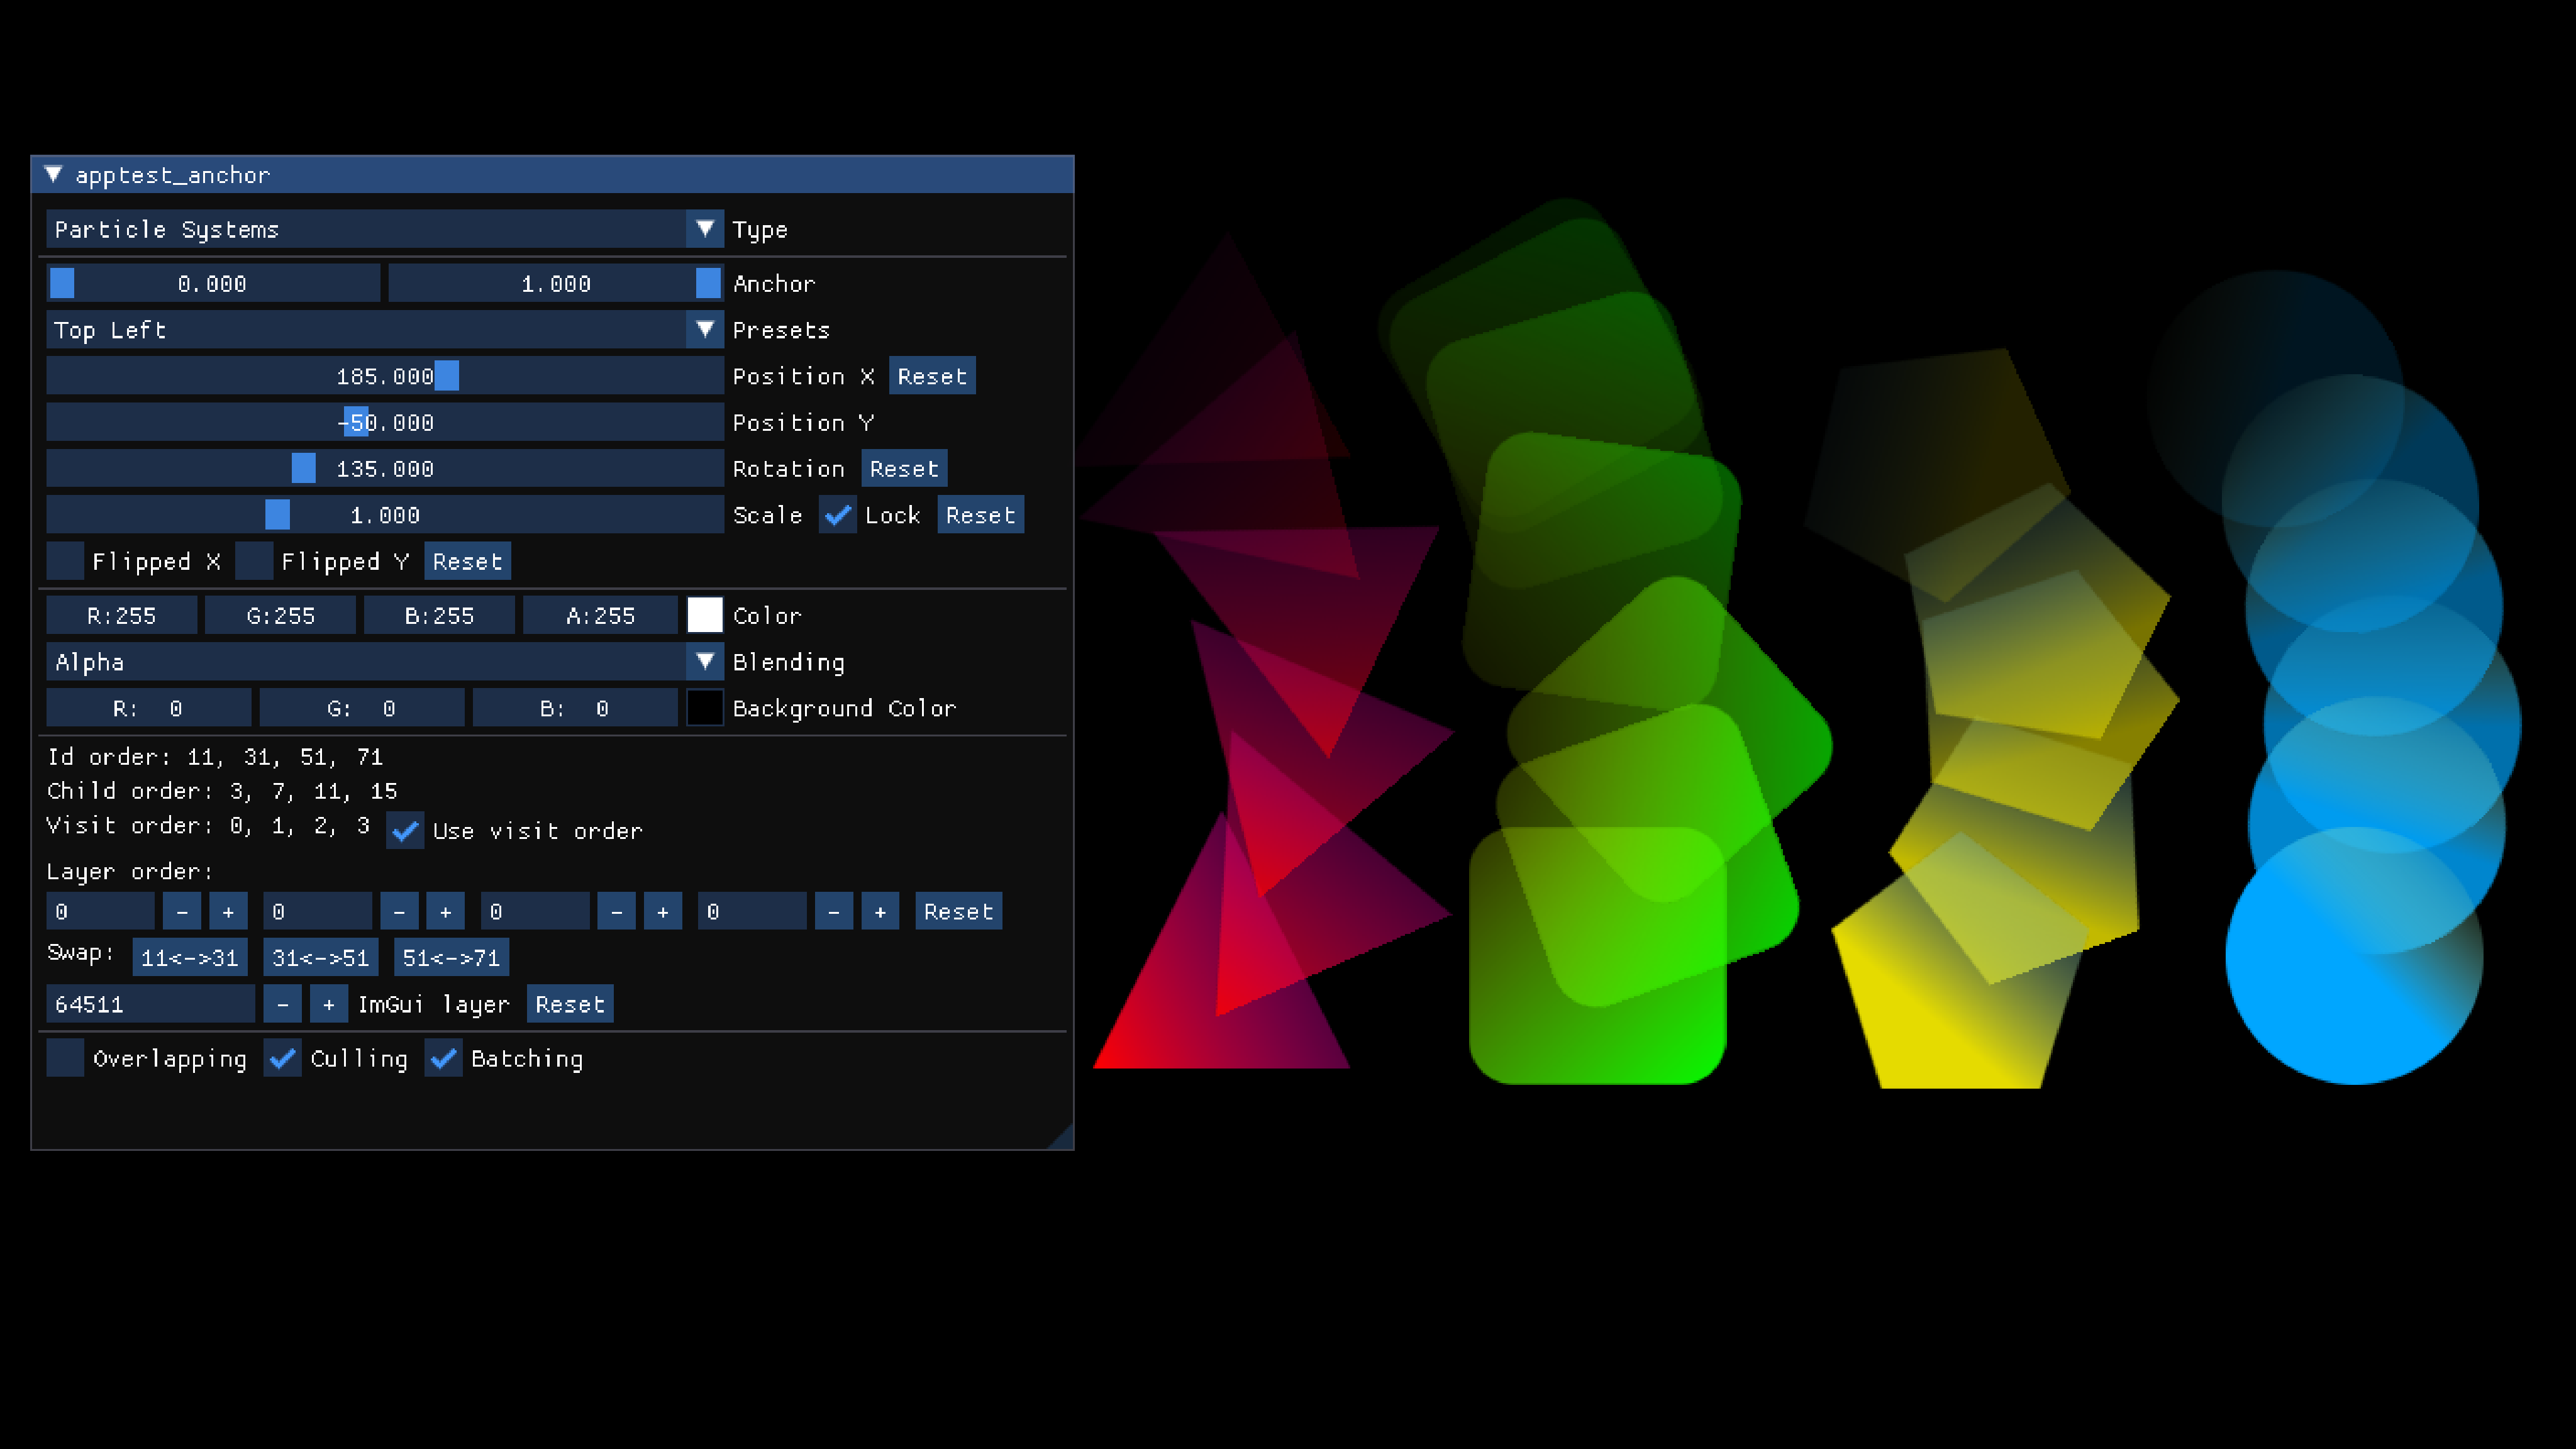Collapse the apptest_anchor window triangle
The image size is (2576, 1449).
coord(53,174)
